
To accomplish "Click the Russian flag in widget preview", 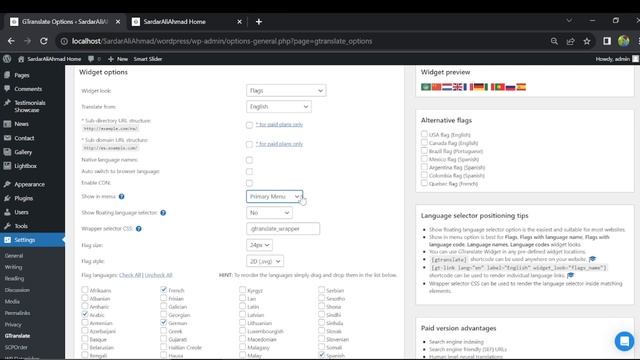I will tap(511, 87).
